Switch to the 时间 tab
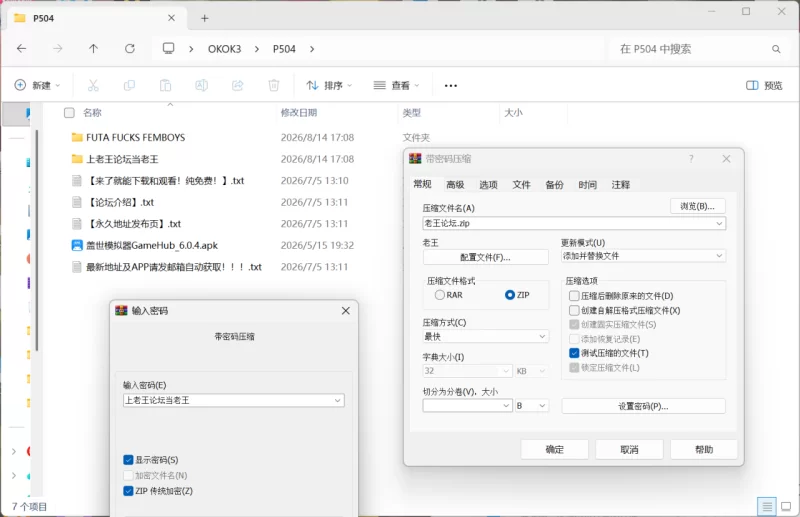Viewport: 800px width, 517px height. tap(587, 185)
